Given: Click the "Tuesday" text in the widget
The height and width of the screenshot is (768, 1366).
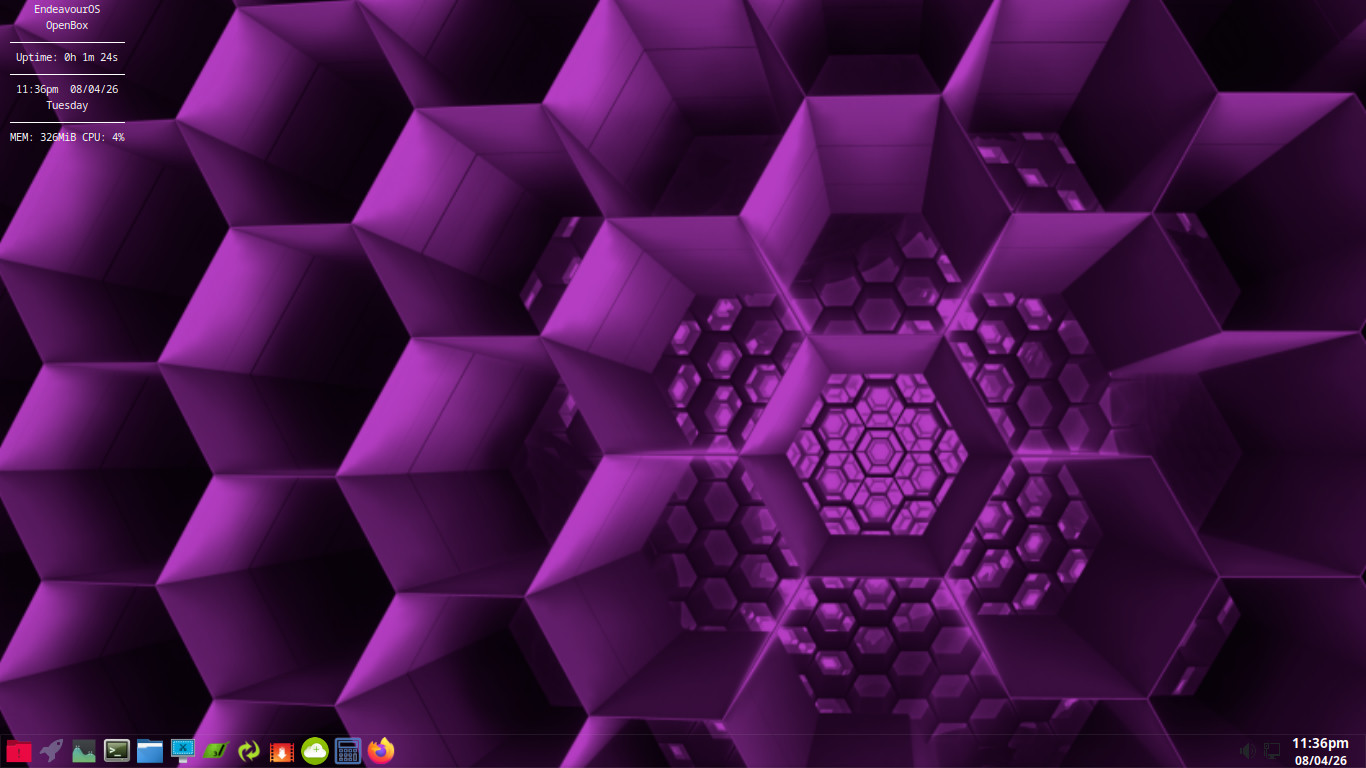Looking at the screenshot, I should [x=67, y=106].
